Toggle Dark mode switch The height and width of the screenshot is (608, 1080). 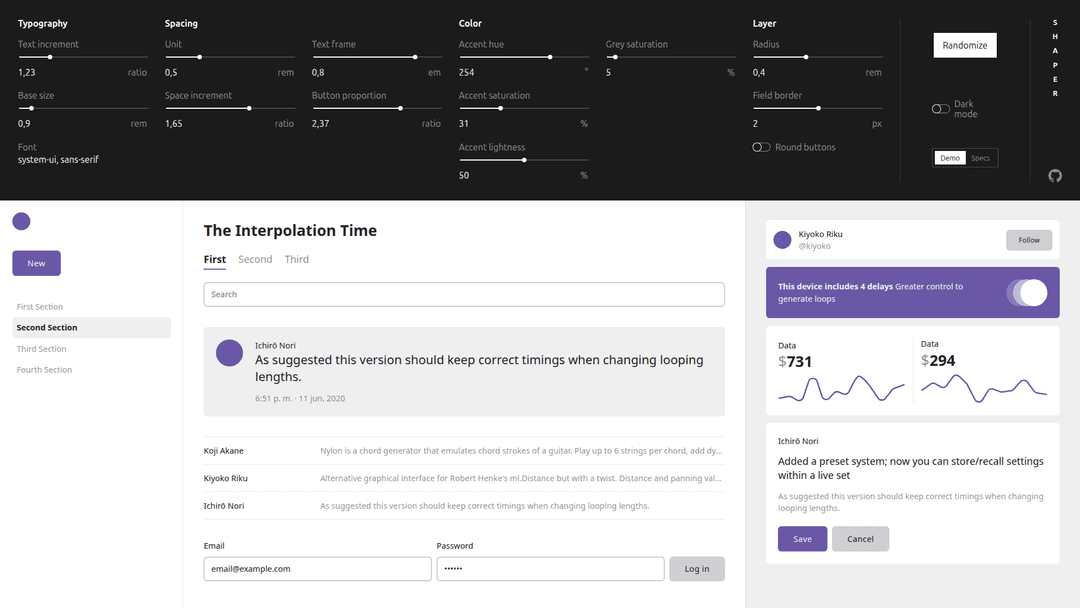tap(940, 109)
